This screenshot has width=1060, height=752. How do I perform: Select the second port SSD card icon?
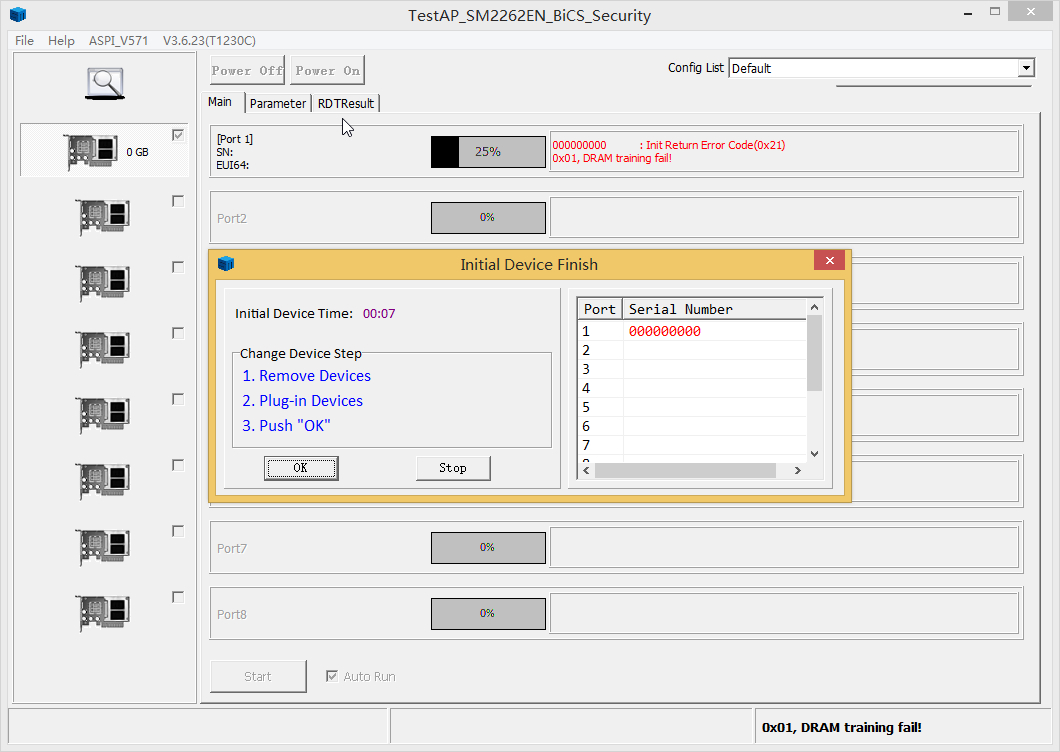click(x=104, y=217)
